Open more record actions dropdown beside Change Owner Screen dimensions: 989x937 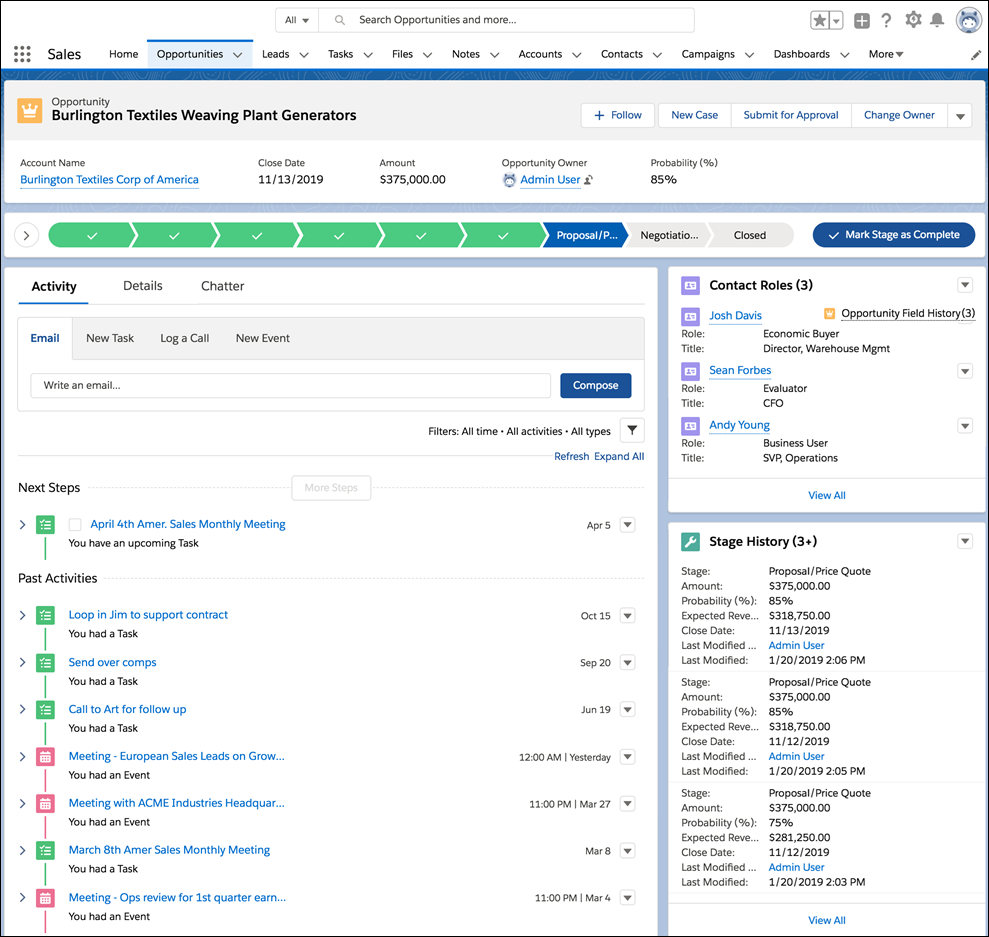click(960, 116)
